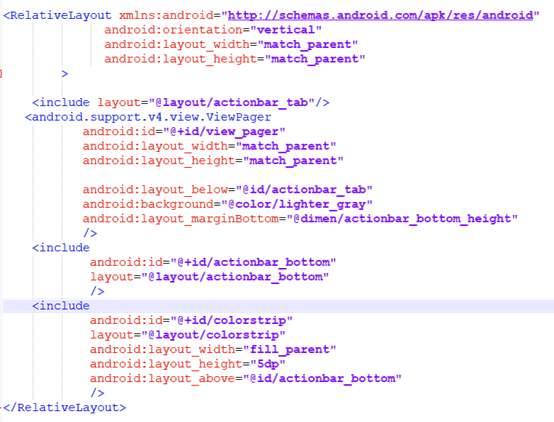554x422 pixels.
Task: Click the fill_parent layout_width value
Action: coord(290,350)
